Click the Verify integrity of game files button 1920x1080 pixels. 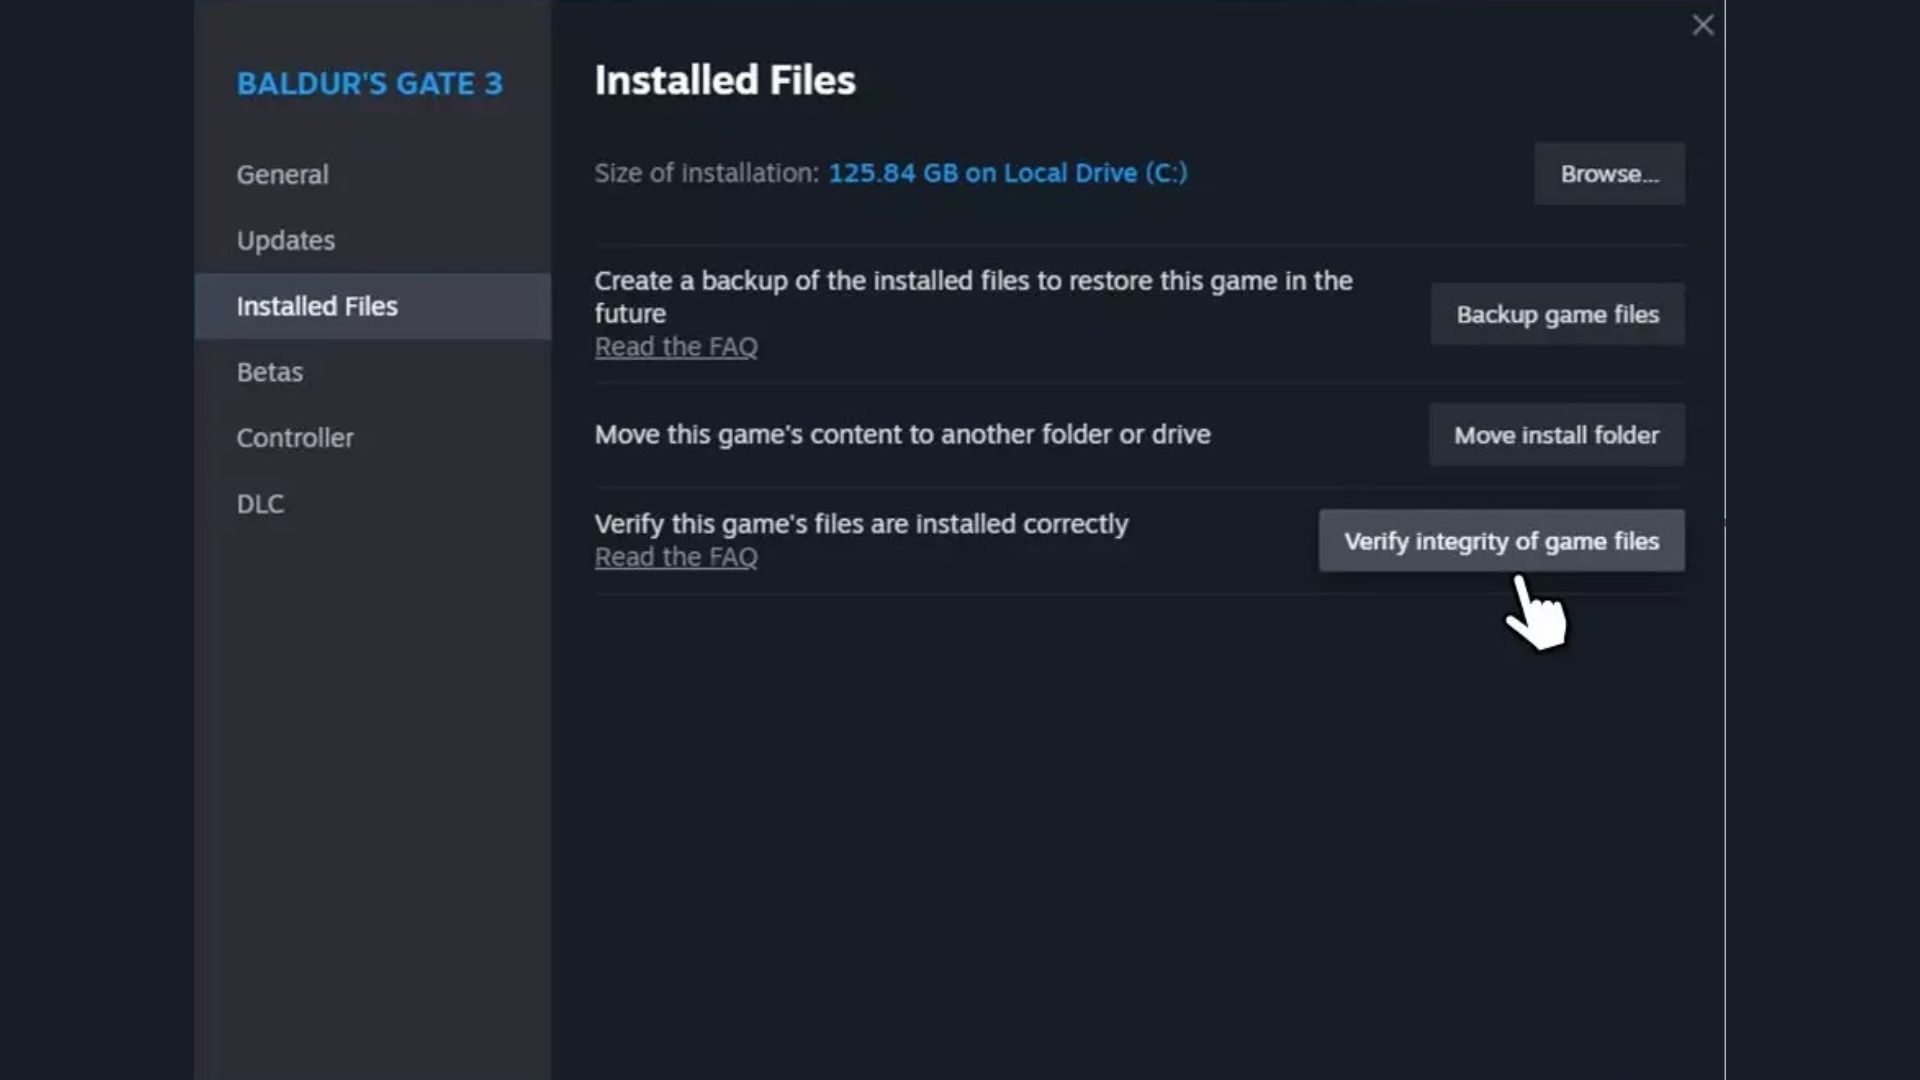(1501, 541)
